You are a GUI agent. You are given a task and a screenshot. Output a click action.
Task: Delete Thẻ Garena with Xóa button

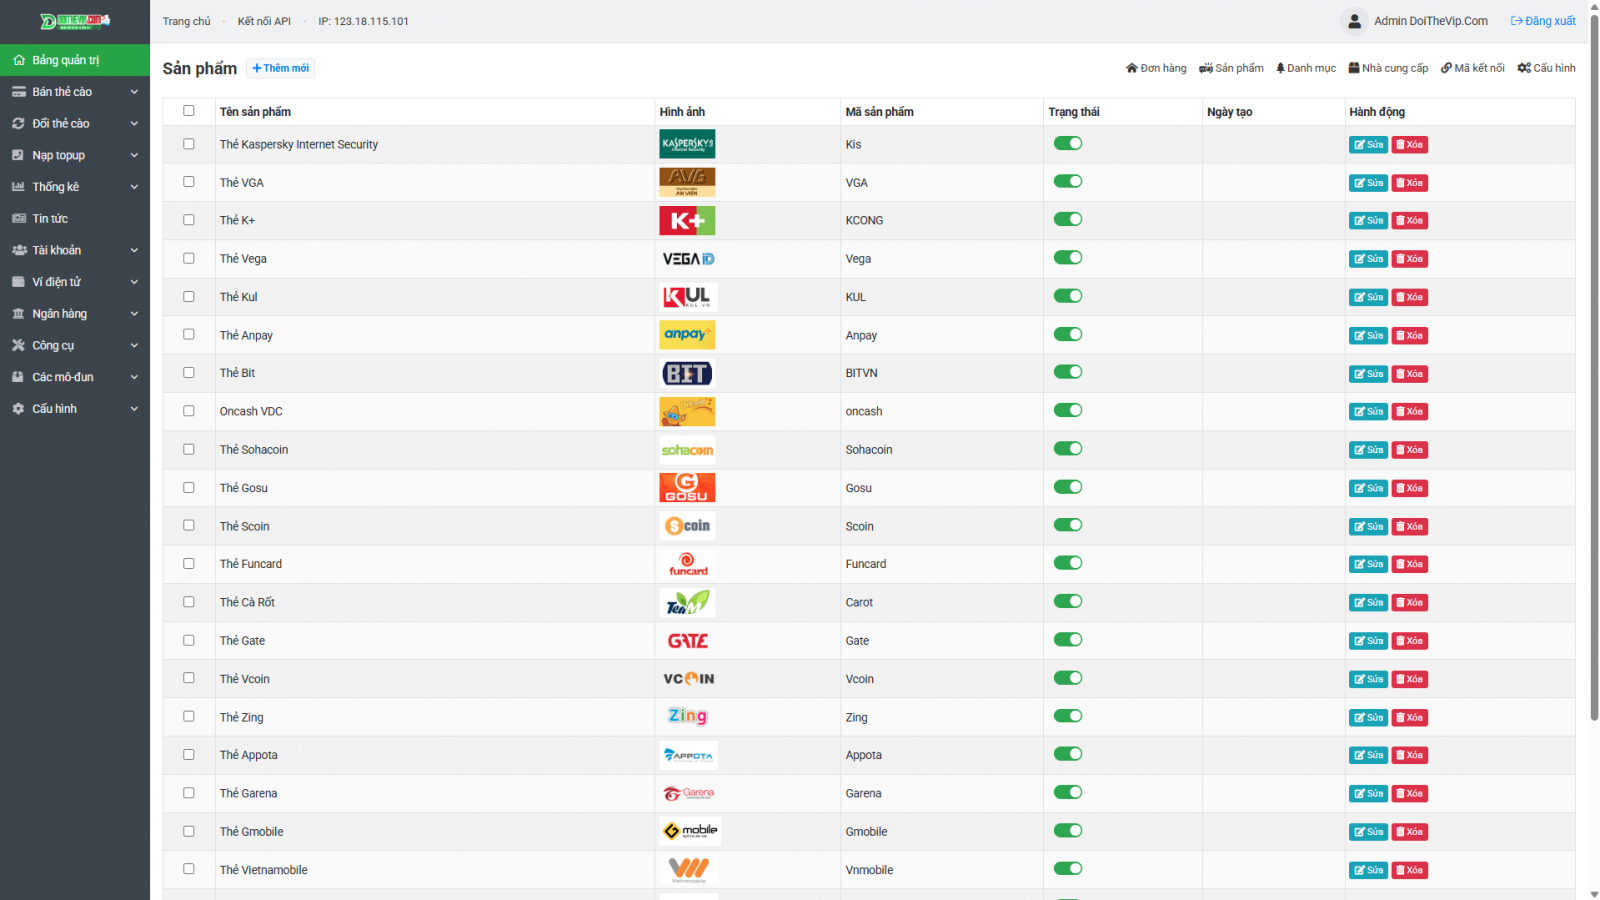pos(1410,794)
